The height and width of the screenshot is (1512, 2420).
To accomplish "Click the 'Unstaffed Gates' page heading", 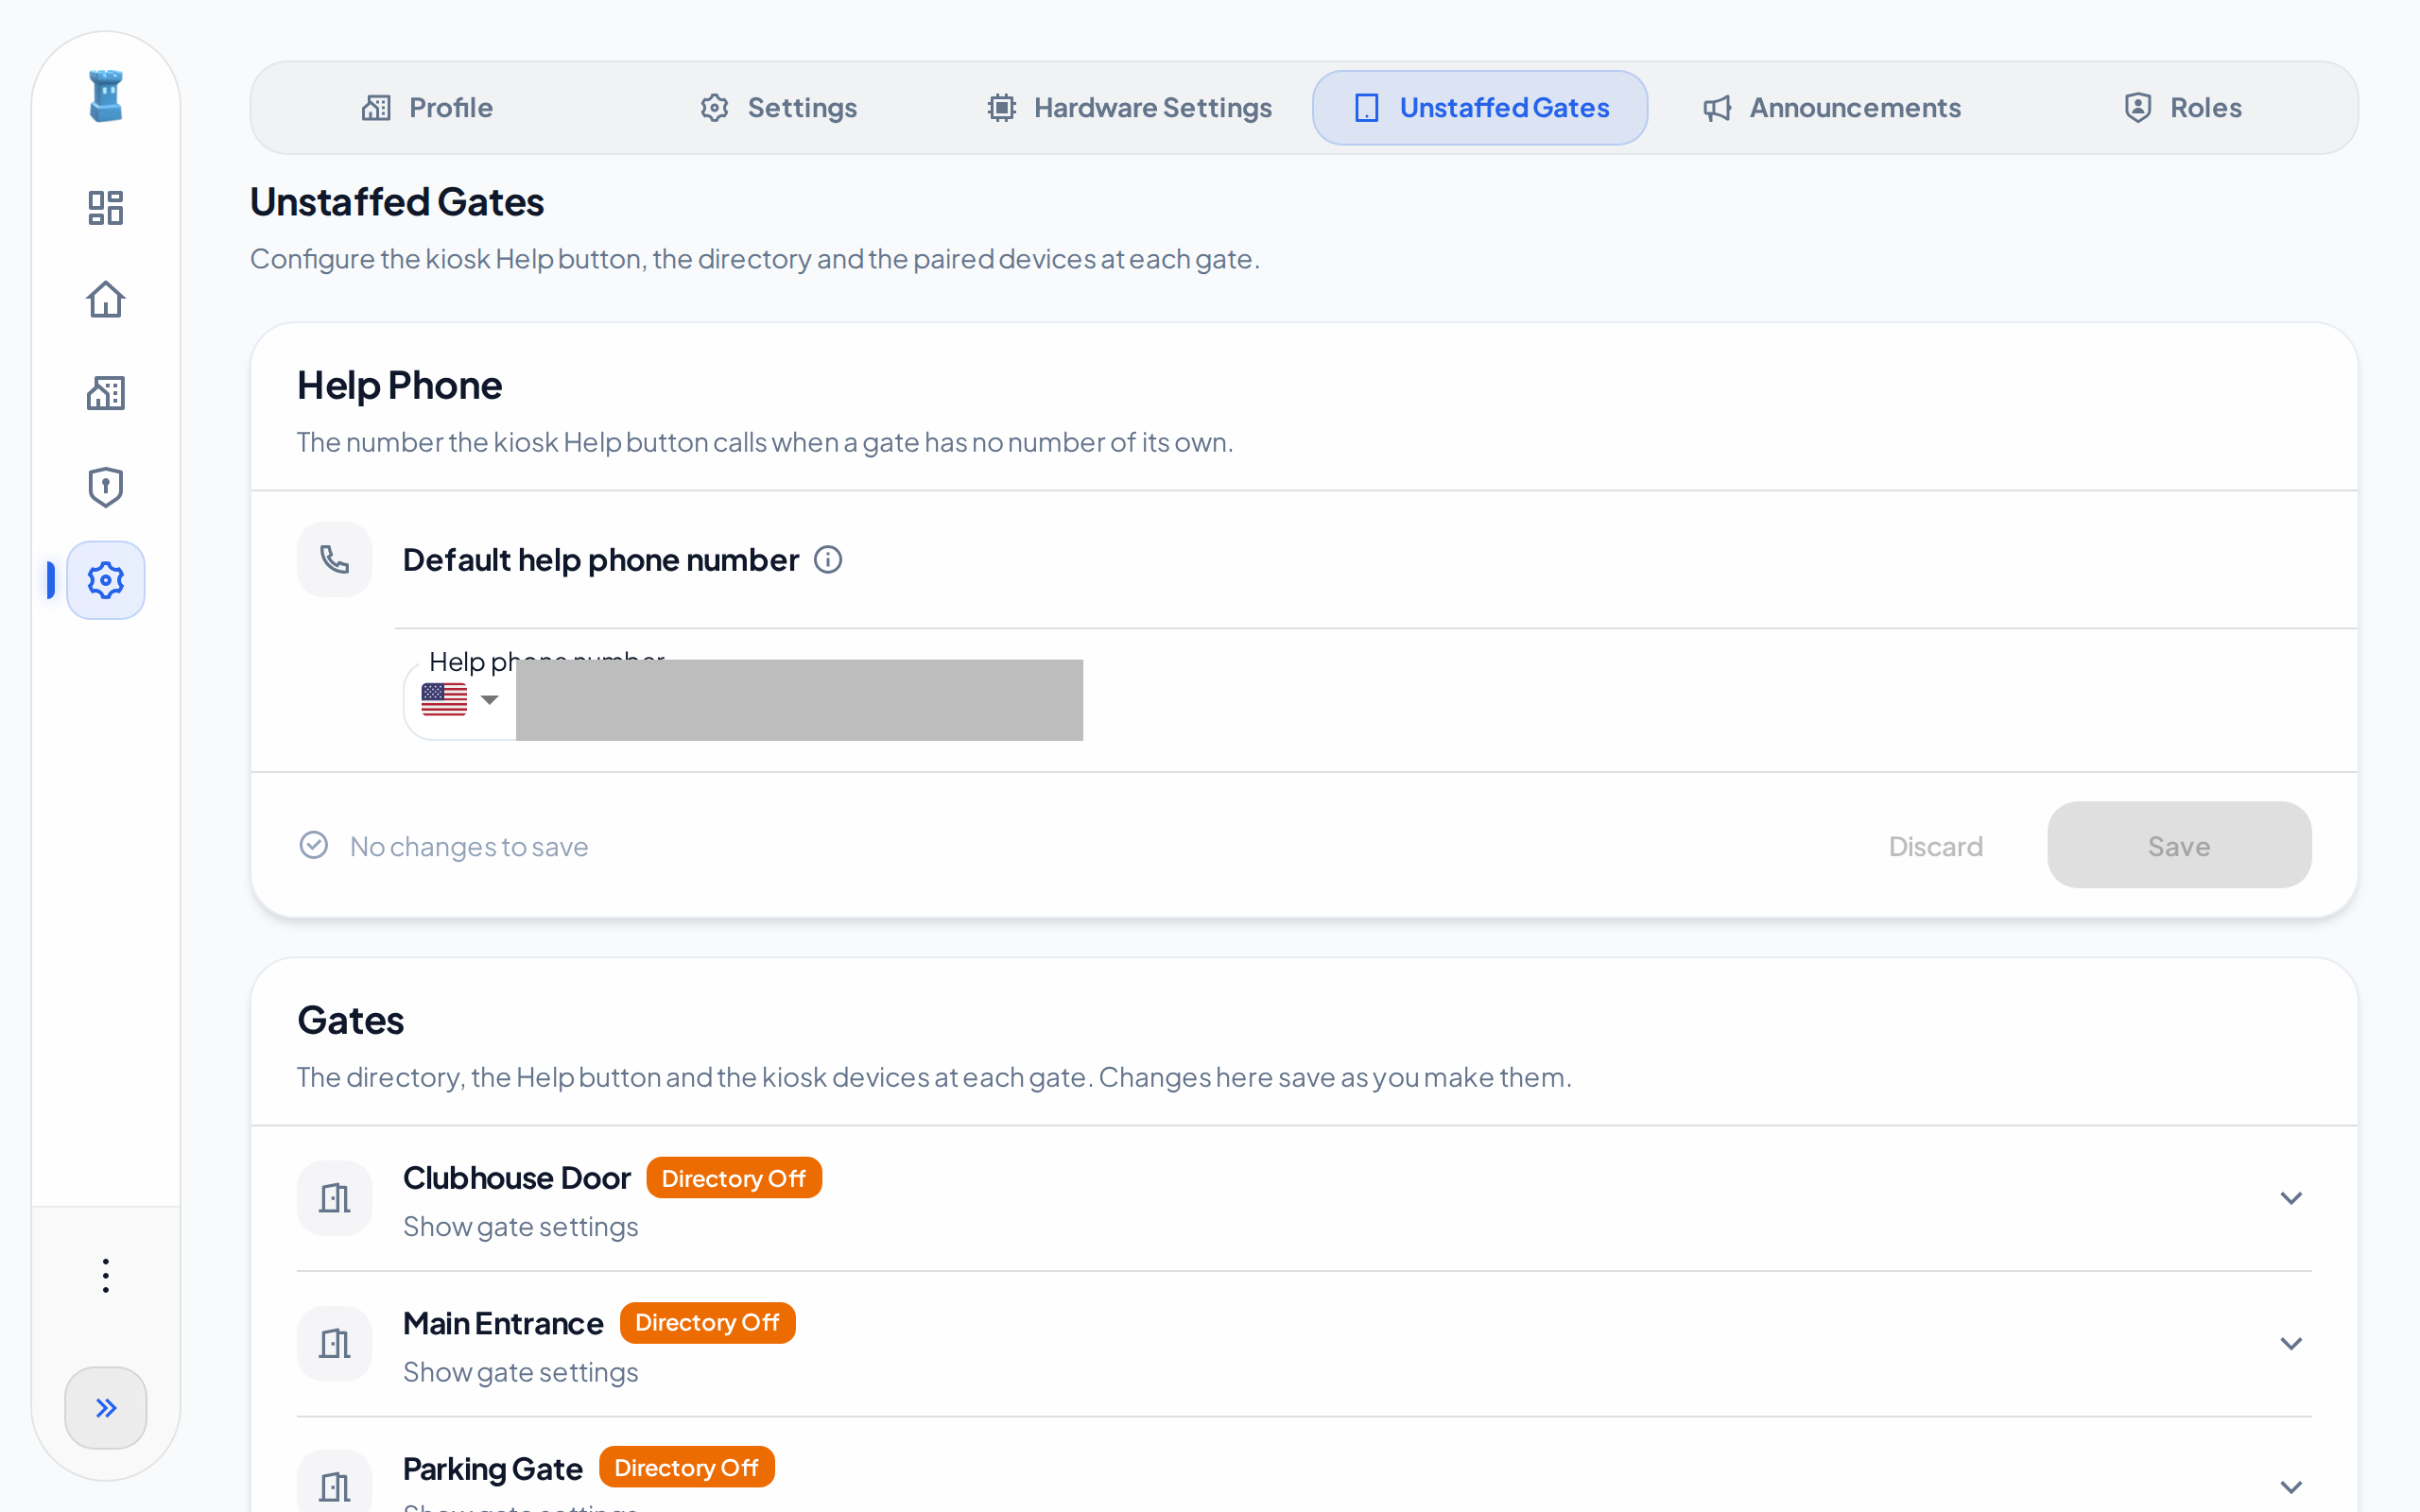I will tap(397, 202).
